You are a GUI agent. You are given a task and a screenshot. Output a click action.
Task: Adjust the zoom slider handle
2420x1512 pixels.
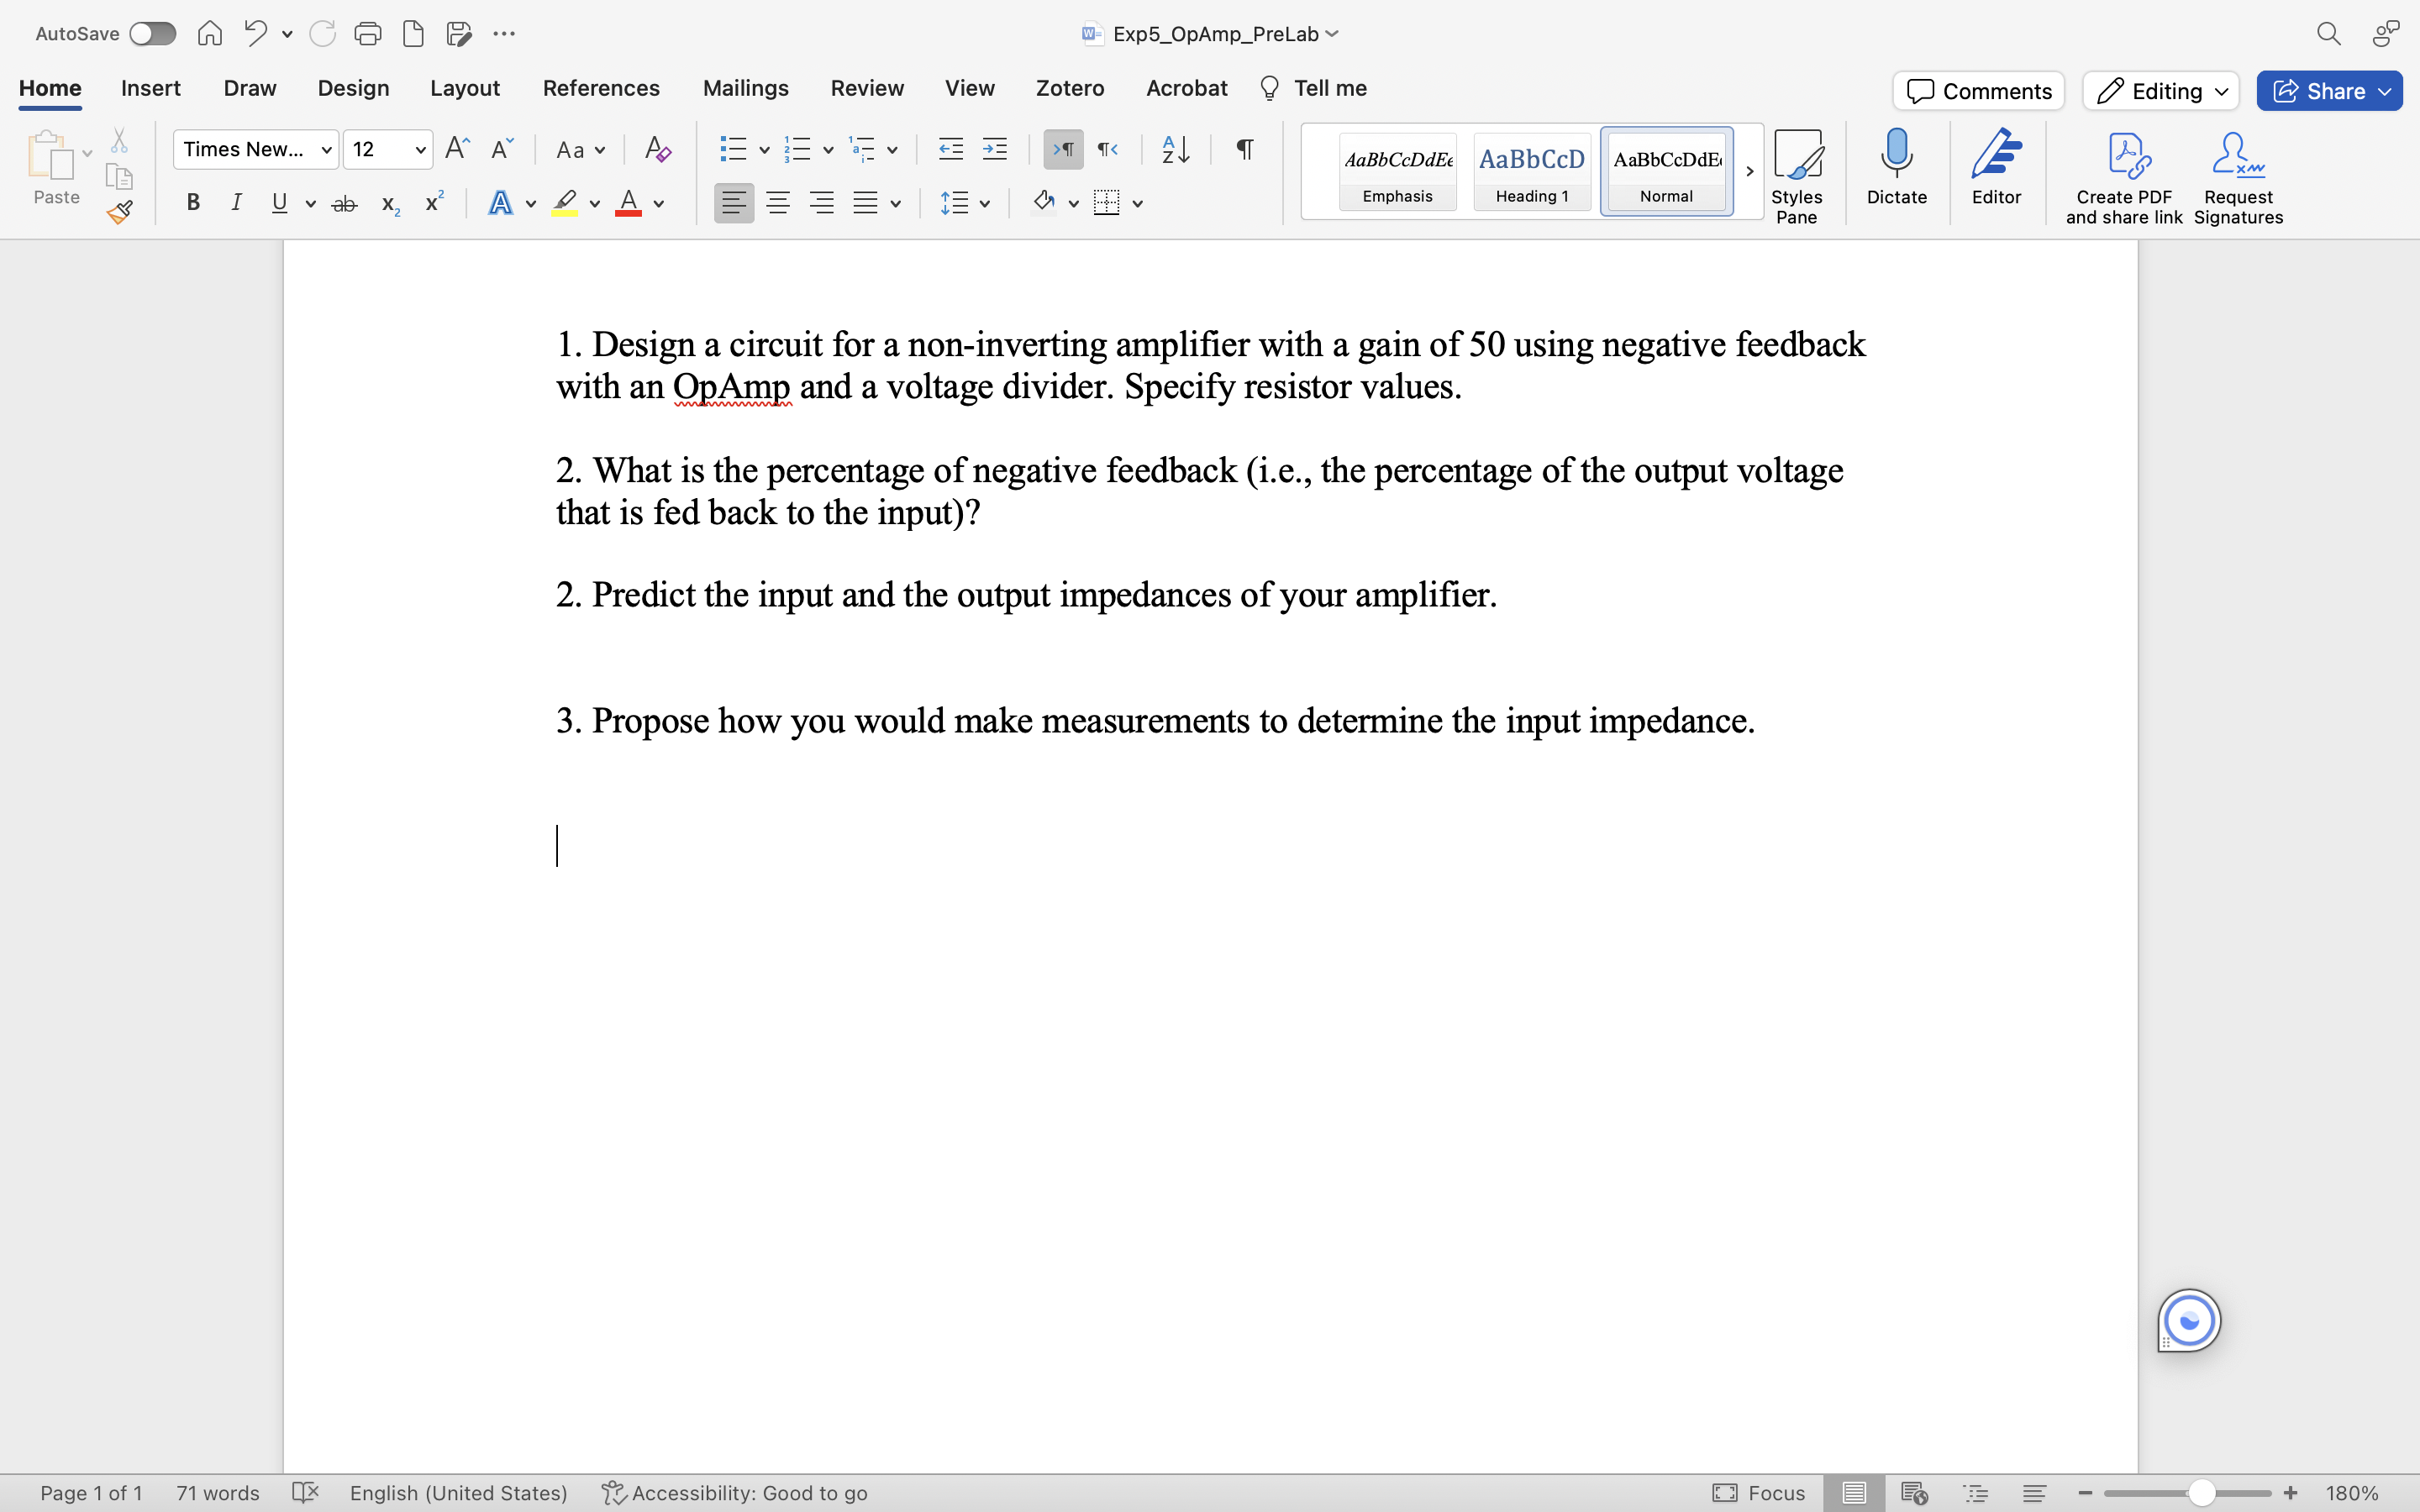click(2201, 1493)
